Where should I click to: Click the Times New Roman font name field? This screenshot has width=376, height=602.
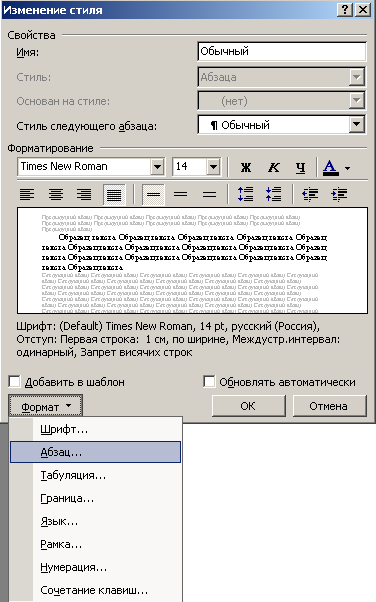pos(84,167)
